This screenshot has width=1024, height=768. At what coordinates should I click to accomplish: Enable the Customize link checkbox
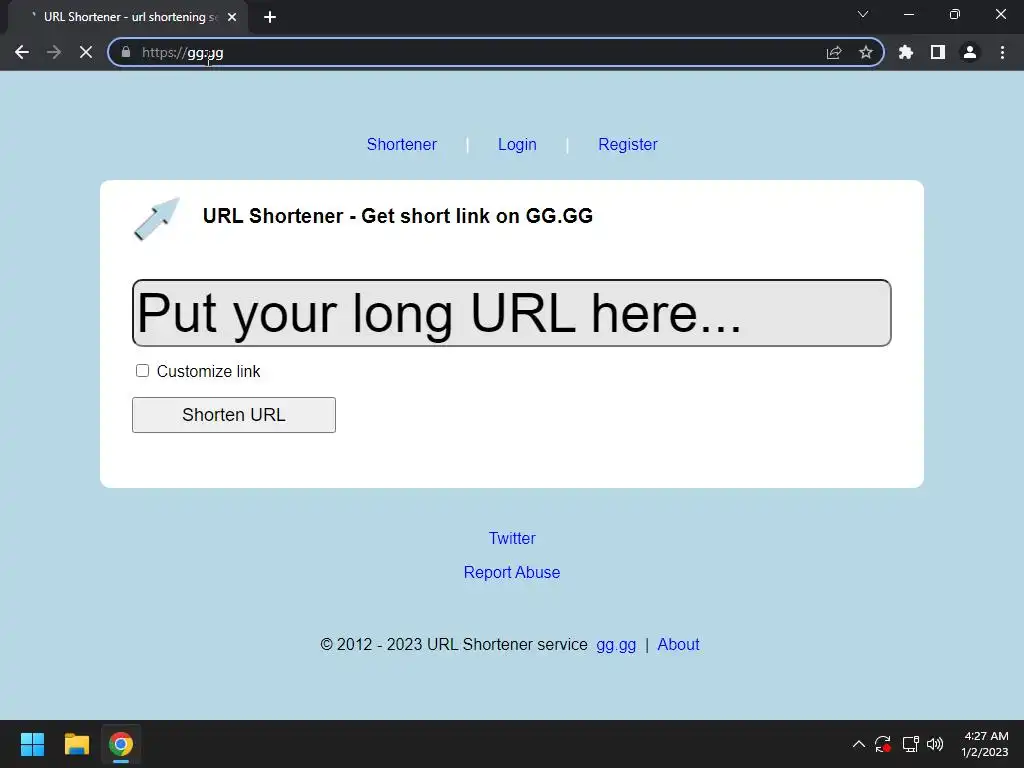pyautogui.click(x=142, y=371)
